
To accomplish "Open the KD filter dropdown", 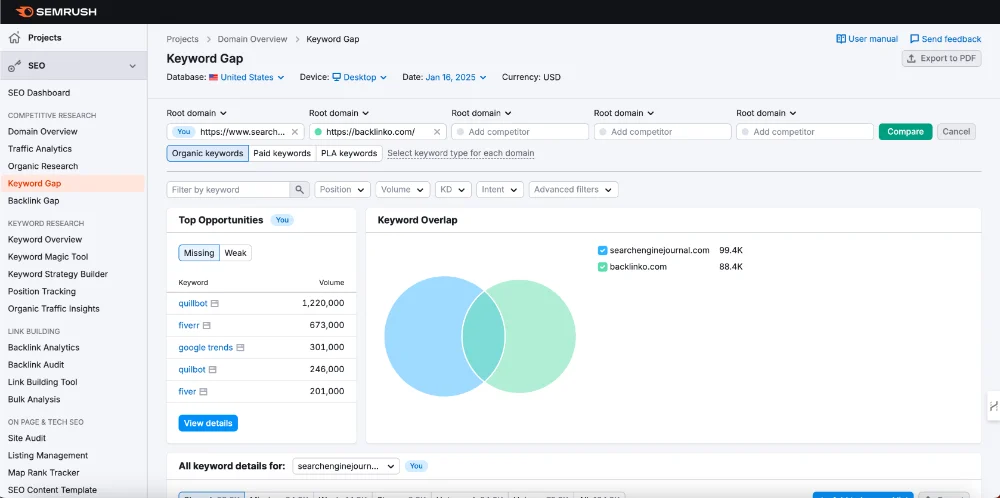I will [x=453, y=189].
